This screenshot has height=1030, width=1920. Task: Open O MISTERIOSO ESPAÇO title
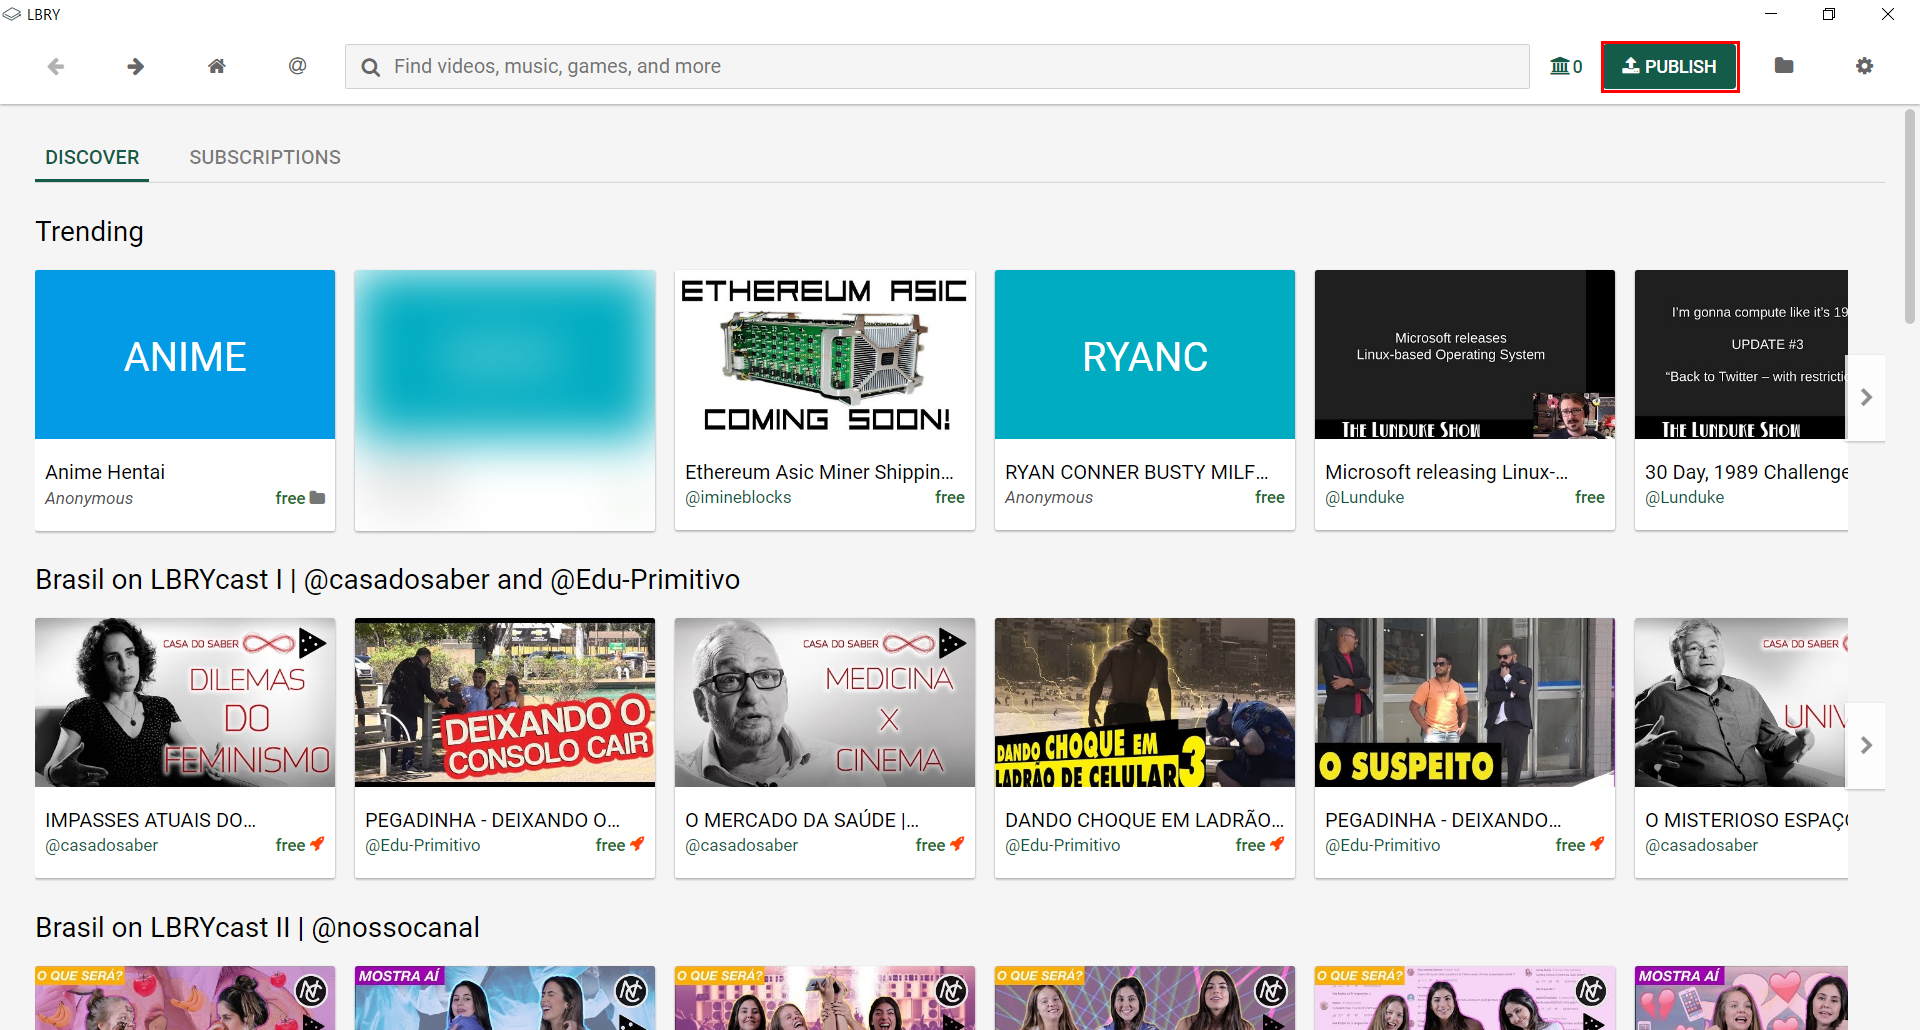(1746, 820)
